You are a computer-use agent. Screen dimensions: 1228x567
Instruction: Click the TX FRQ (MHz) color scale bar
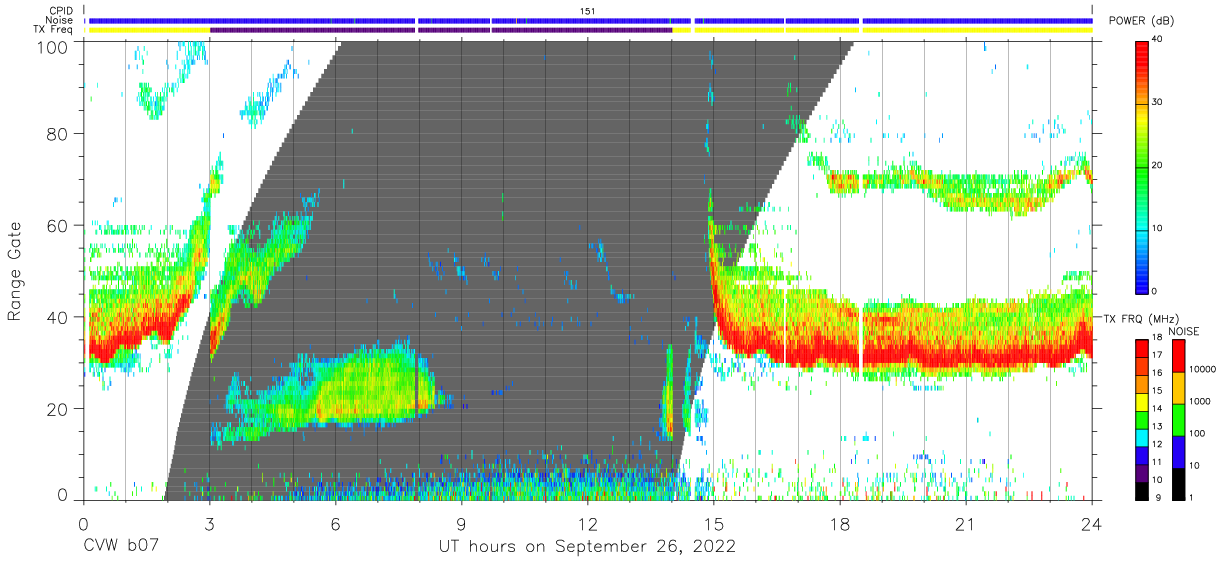(x=1141, y=419)
